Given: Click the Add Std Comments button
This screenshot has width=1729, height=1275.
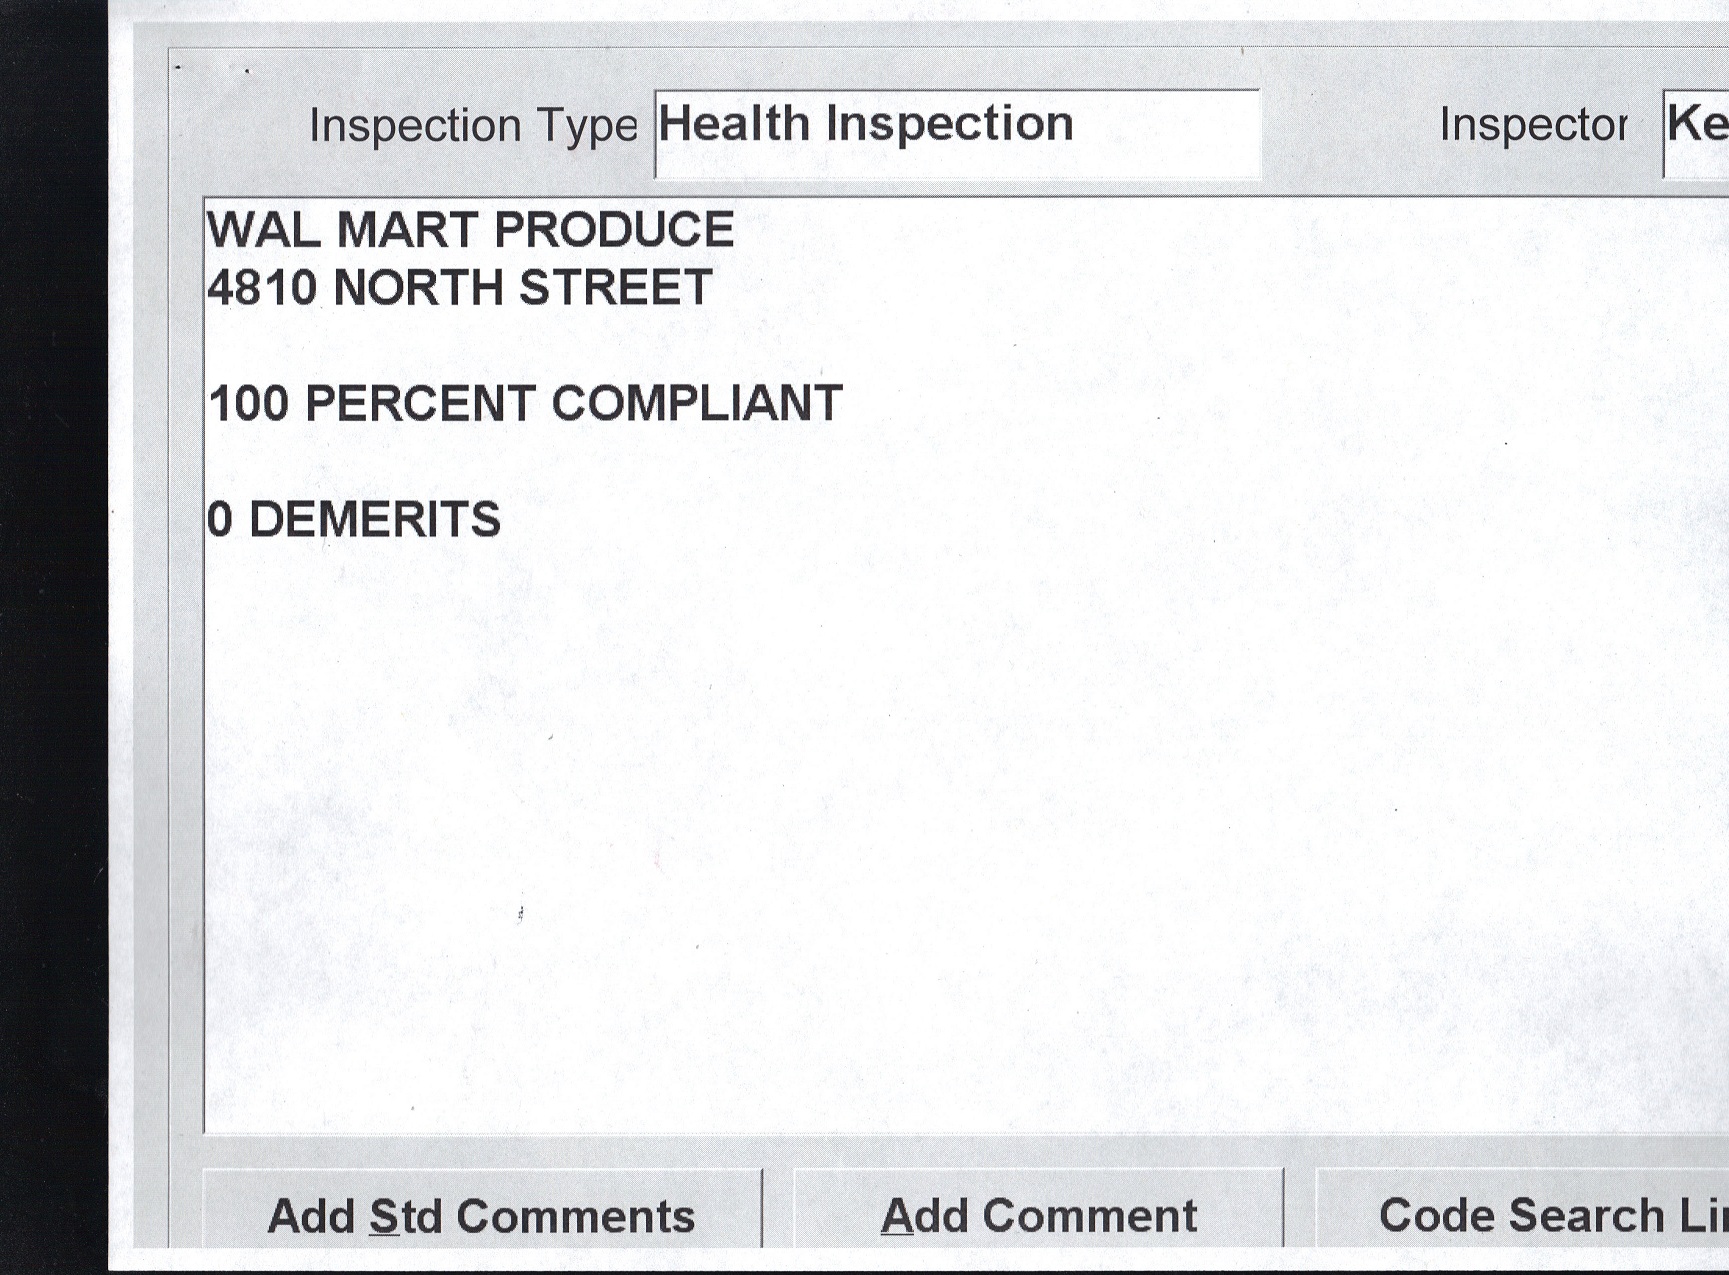Looking at the screenshot, I should click(x=481, y=1215).
